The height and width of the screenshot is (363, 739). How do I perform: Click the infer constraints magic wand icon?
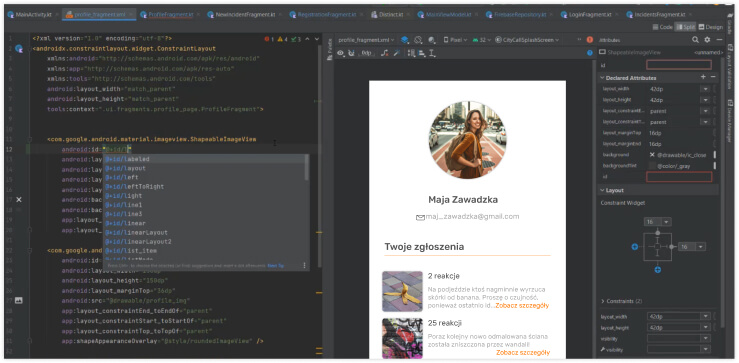[396, 53]
